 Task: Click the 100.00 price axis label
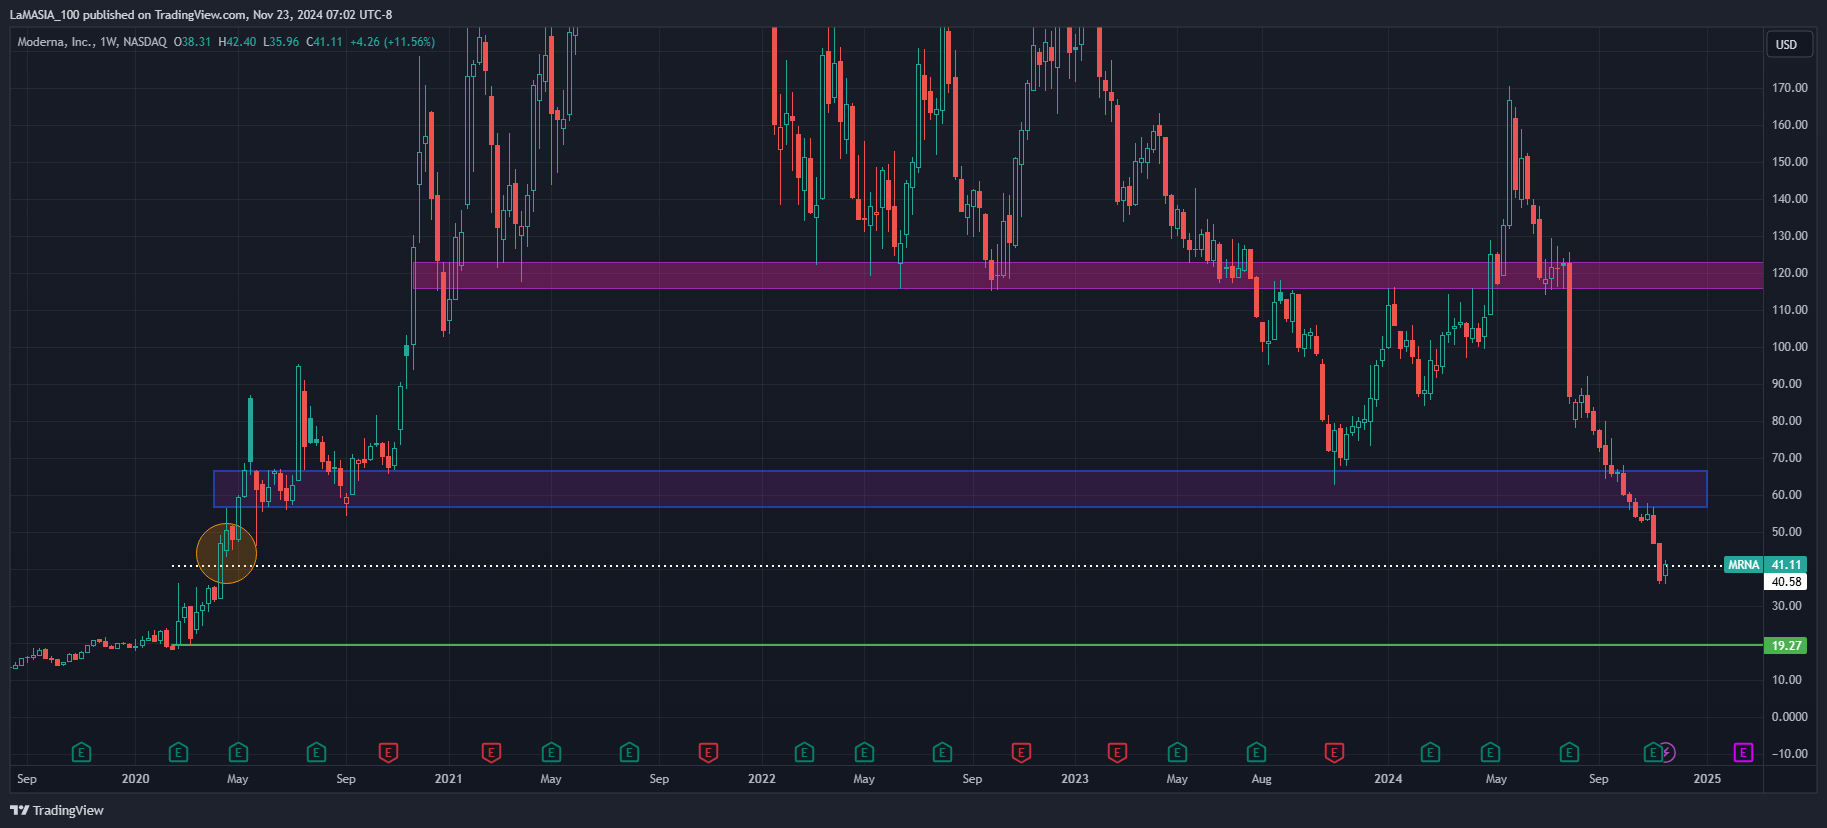[x=1789, y=347]
